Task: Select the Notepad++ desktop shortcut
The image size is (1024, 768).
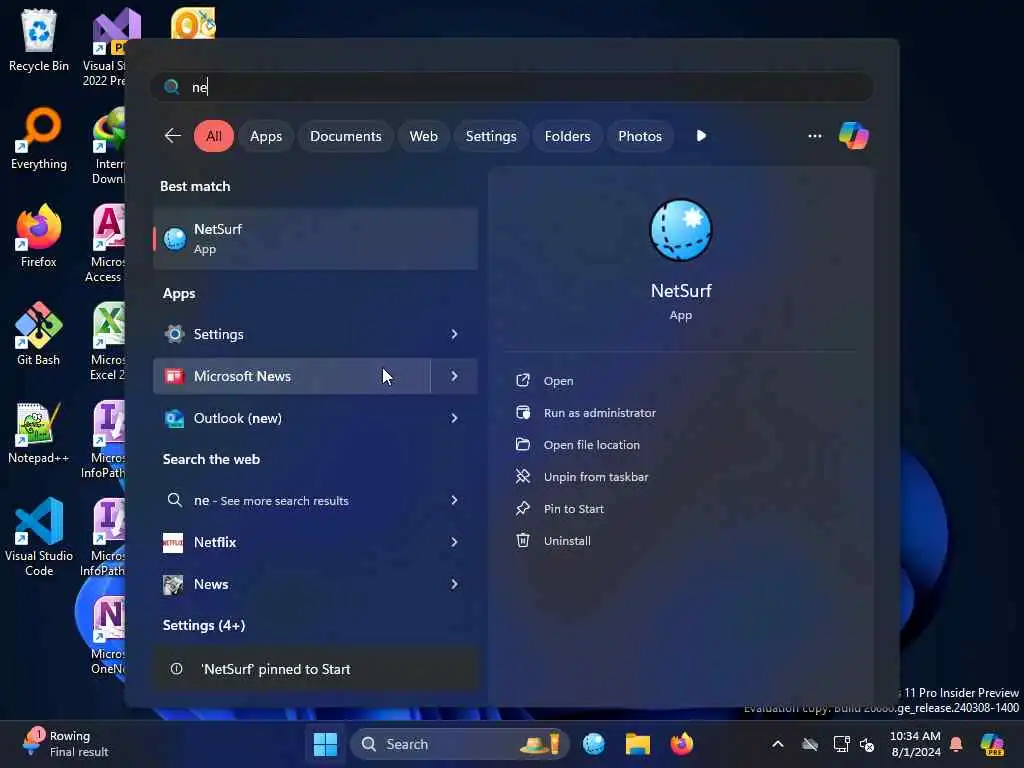Action: tap(39, 432)
